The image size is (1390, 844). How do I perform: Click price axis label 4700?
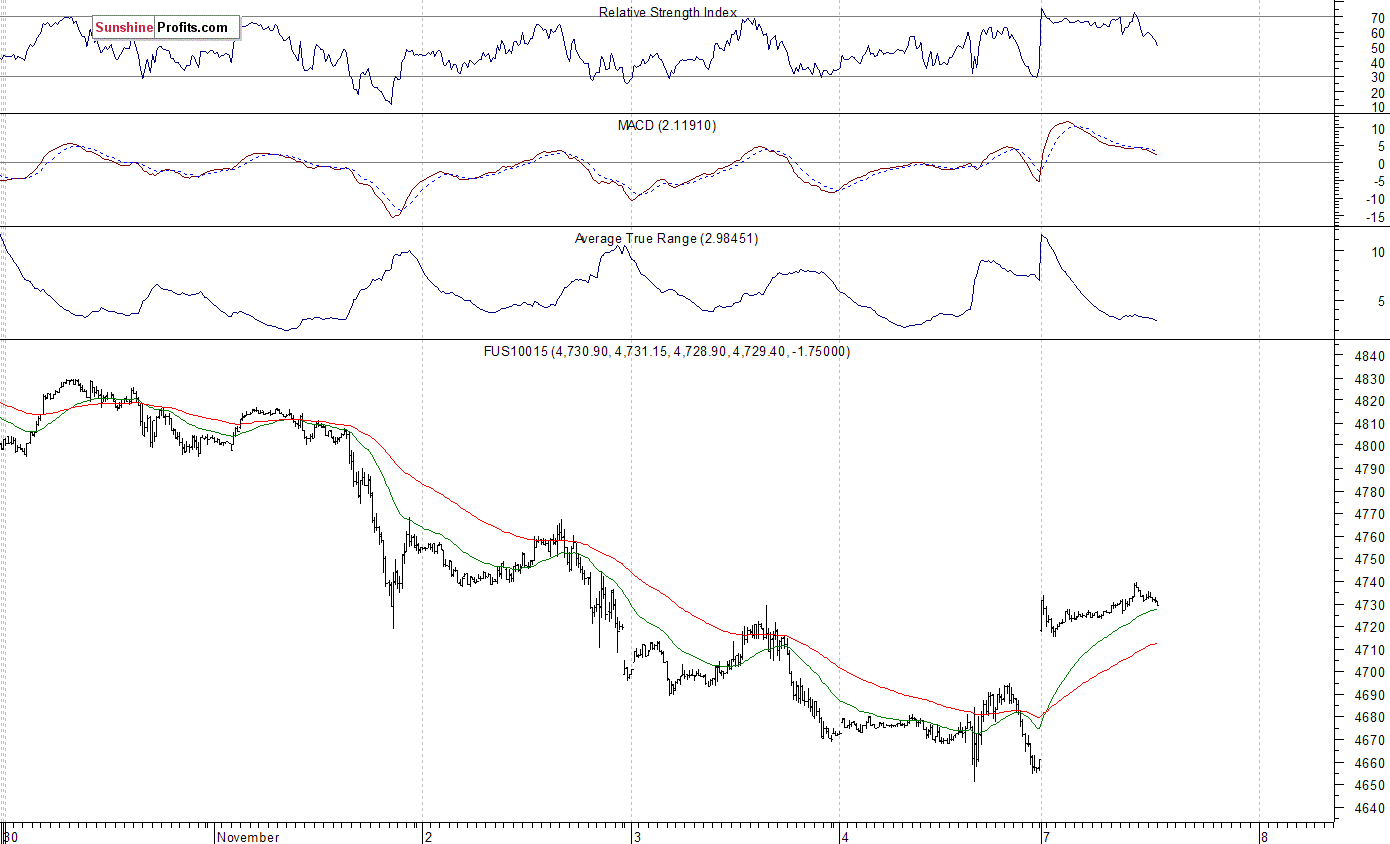click(1371, 673)
